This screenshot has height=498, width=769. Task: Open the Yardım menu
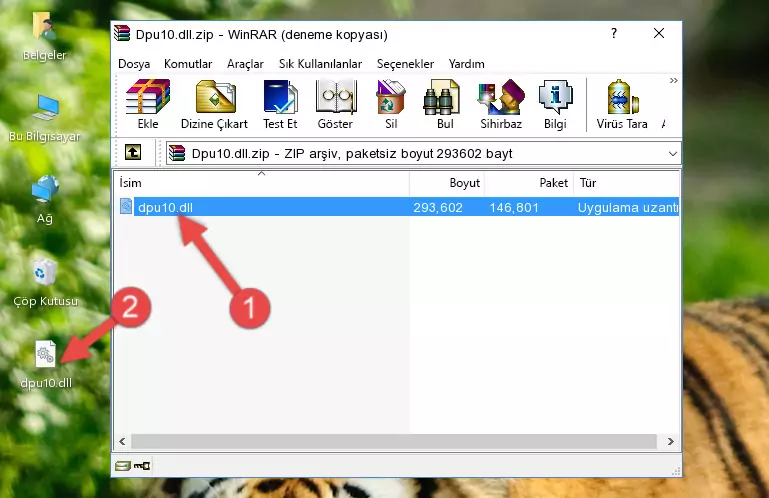(466, 64)
